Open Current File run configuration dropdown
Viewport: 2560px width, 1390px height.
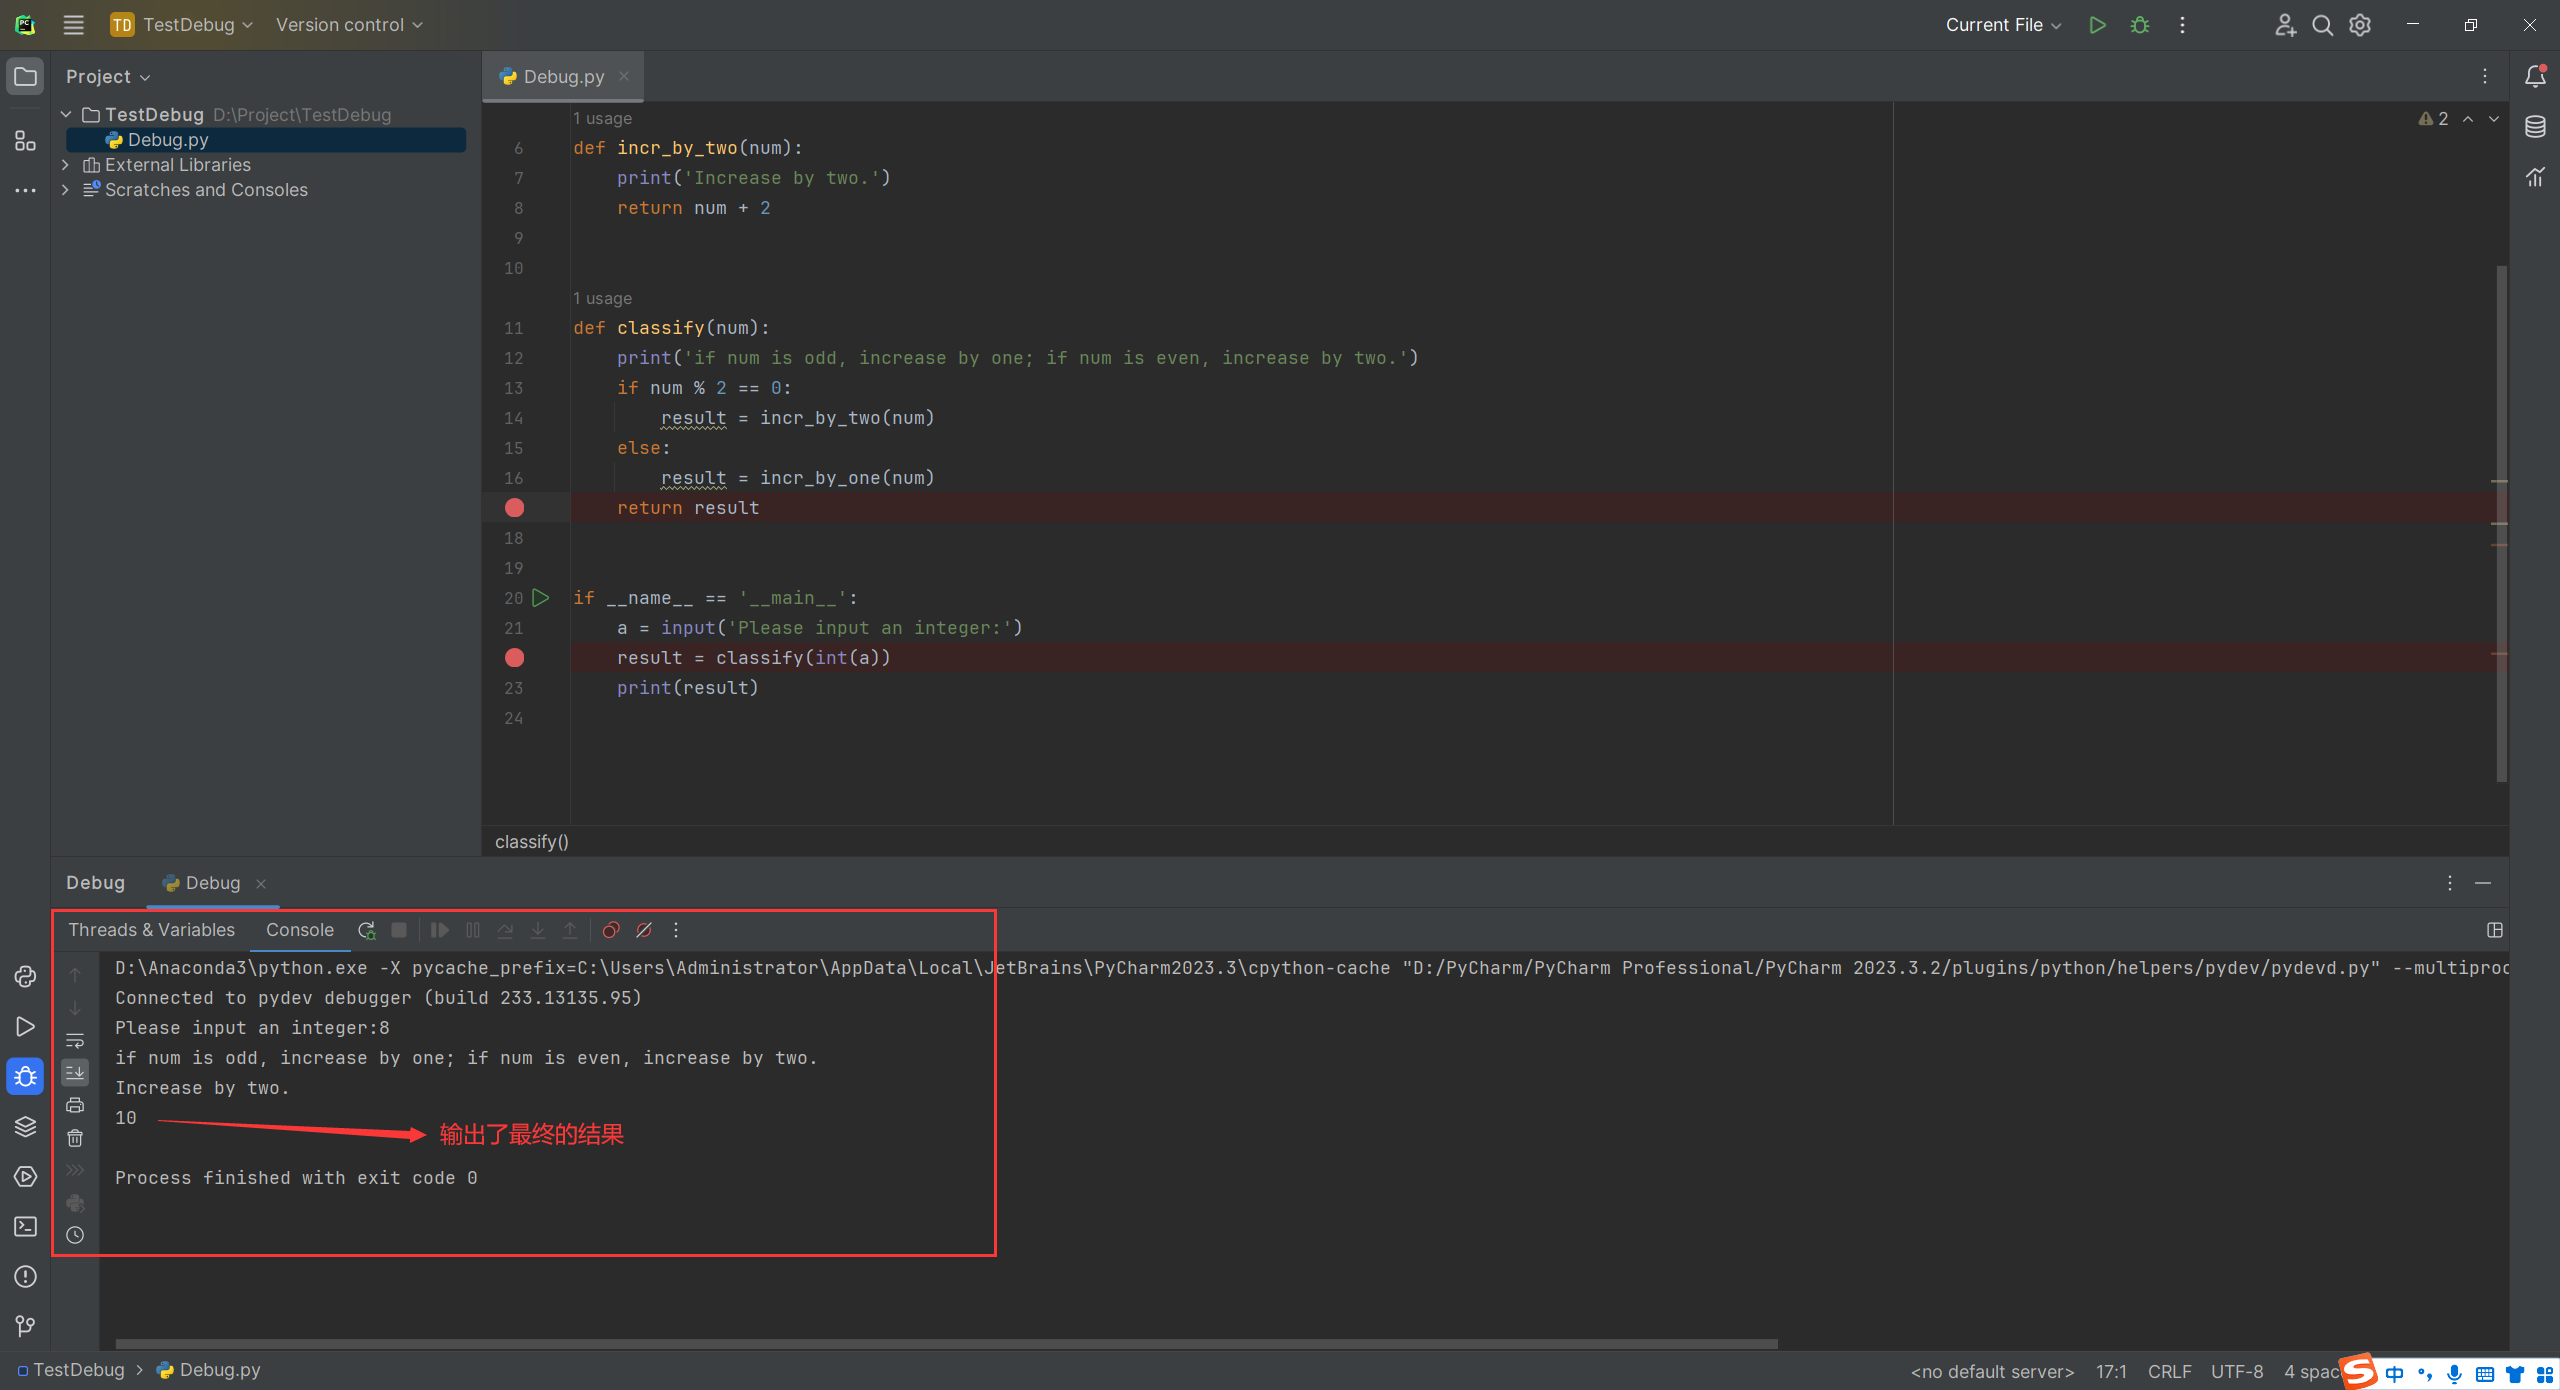coord(2002,25)
